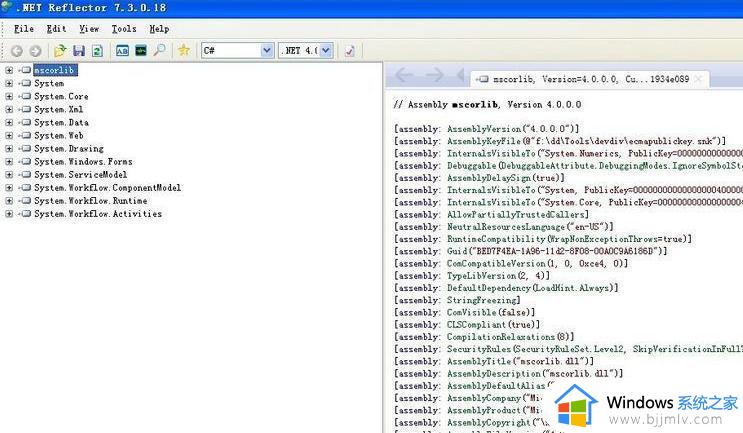Screen dimensions: 743x433
Task: Click the TypeLibVersion attribute link
Action: click(481, 276)
